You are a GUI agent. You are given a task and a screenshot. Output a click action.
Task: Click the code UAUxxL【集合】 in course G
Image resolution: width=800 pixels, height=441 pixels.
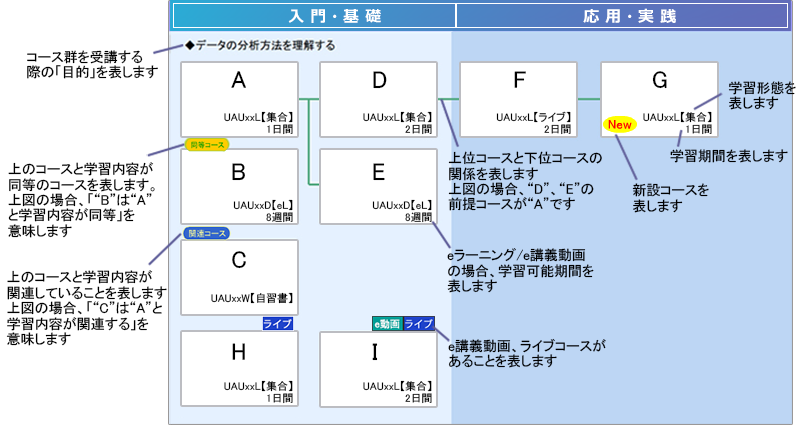(x=677, y=117)
